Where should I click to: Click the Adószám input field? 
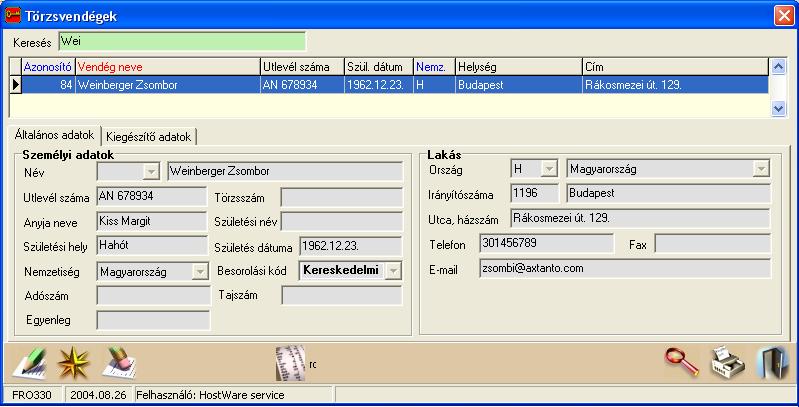(153, 295)
